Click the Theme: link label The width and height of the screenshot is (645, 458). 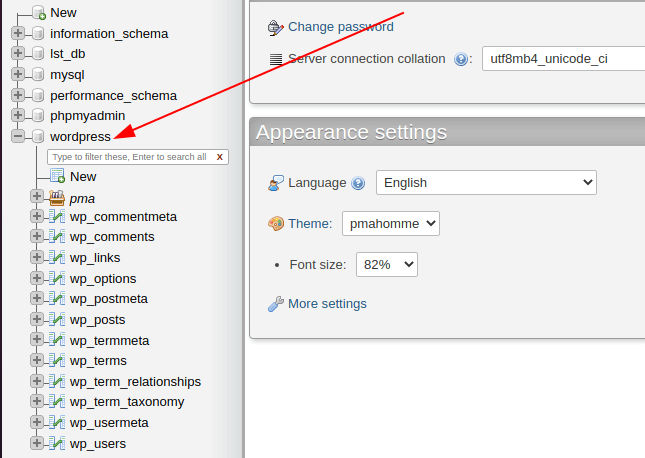coord(310,223)
